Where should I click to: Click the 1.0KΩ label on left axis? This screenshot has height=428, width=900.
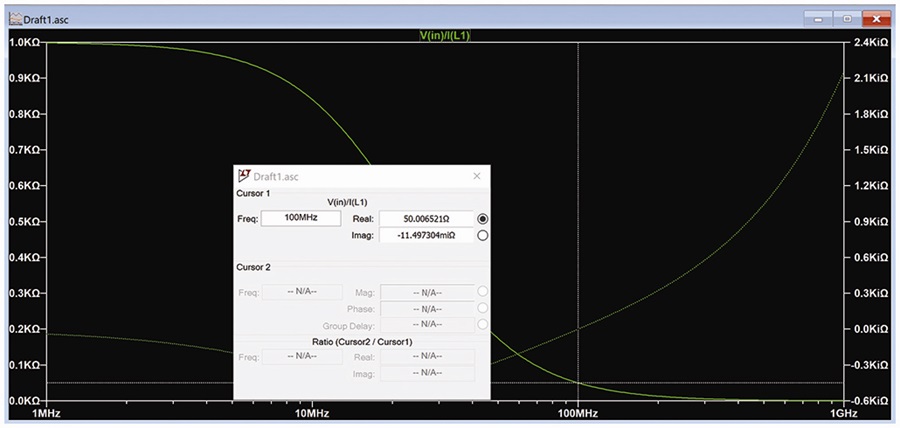click(24, 42)
